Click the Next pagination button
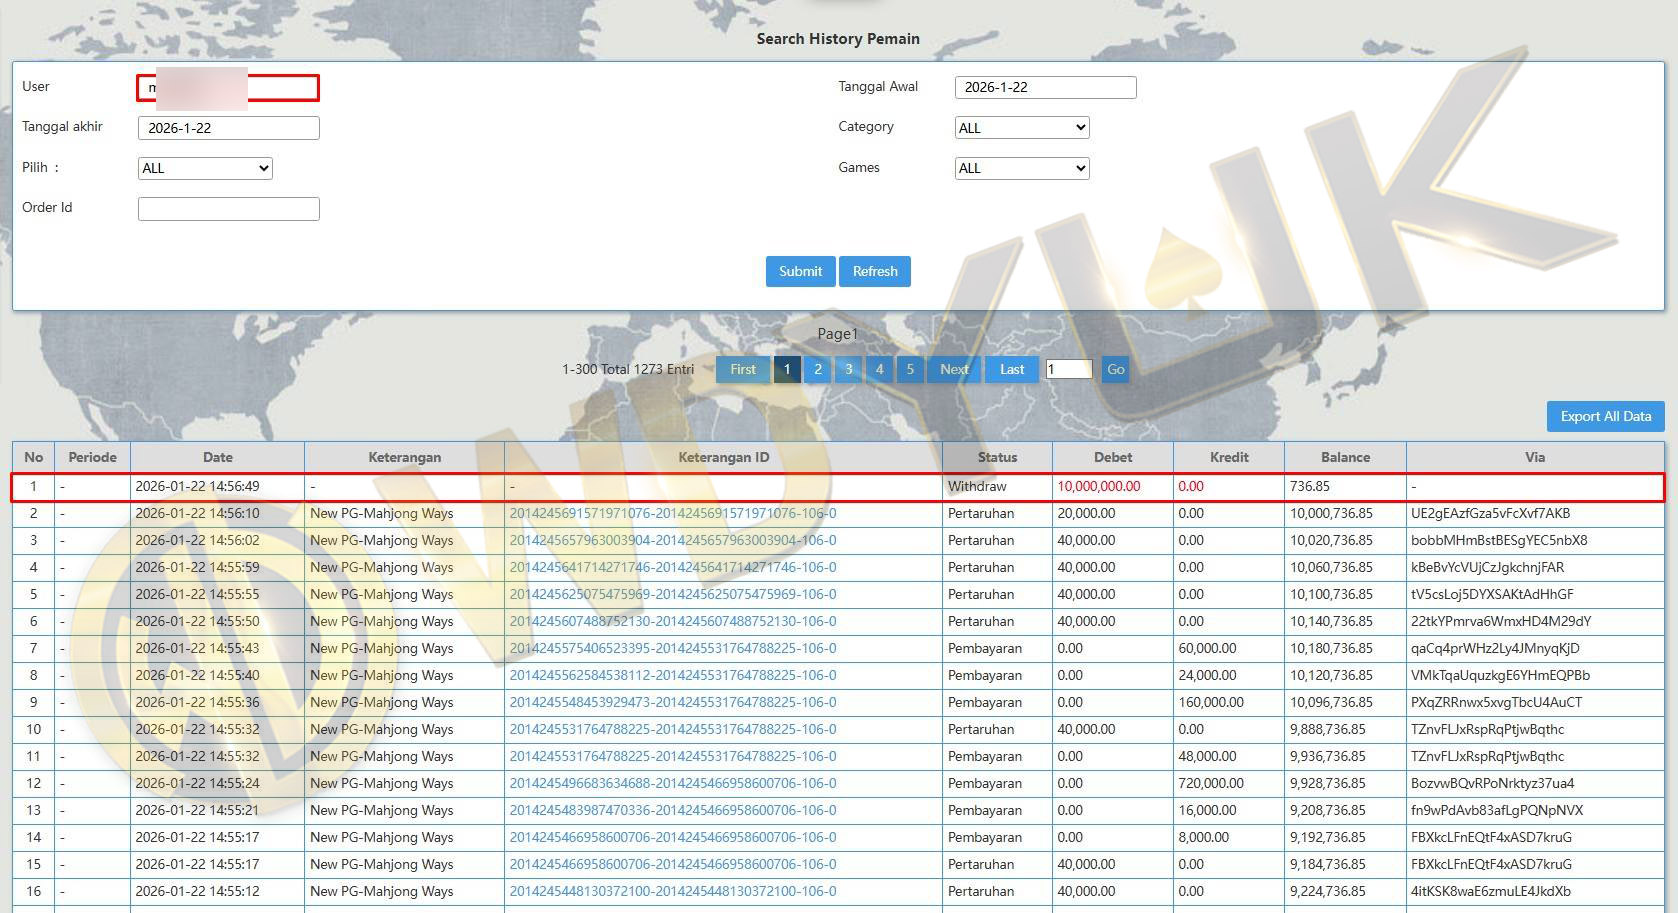1678x913 pixels. pos(954,369)
